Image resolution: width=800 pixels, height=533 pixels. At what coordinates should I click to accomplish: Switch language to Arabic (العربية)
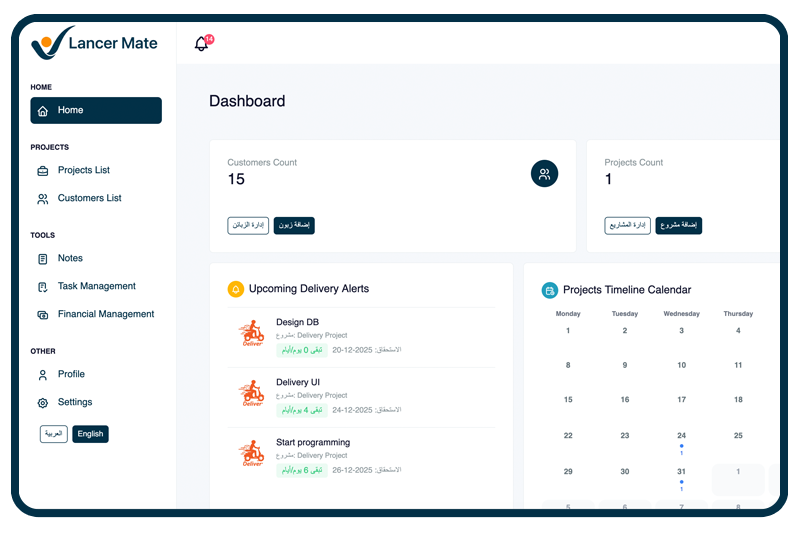[x=54, y=434]
